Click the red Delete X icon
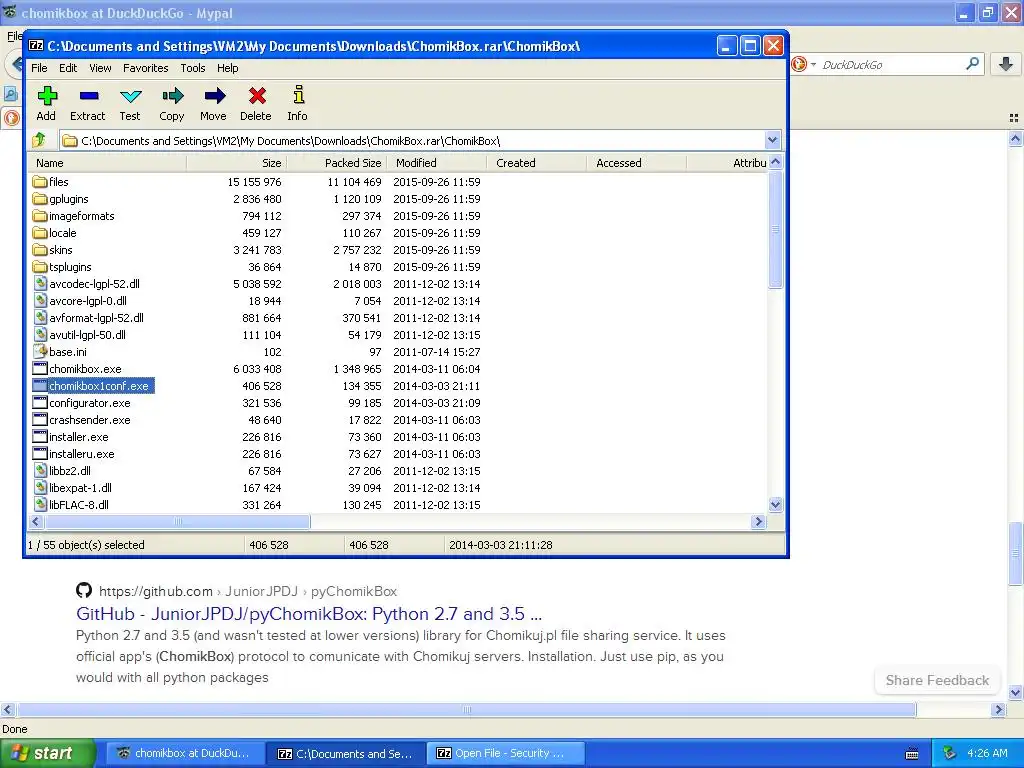The image size is (1024, 768). [x=257, y=97]
